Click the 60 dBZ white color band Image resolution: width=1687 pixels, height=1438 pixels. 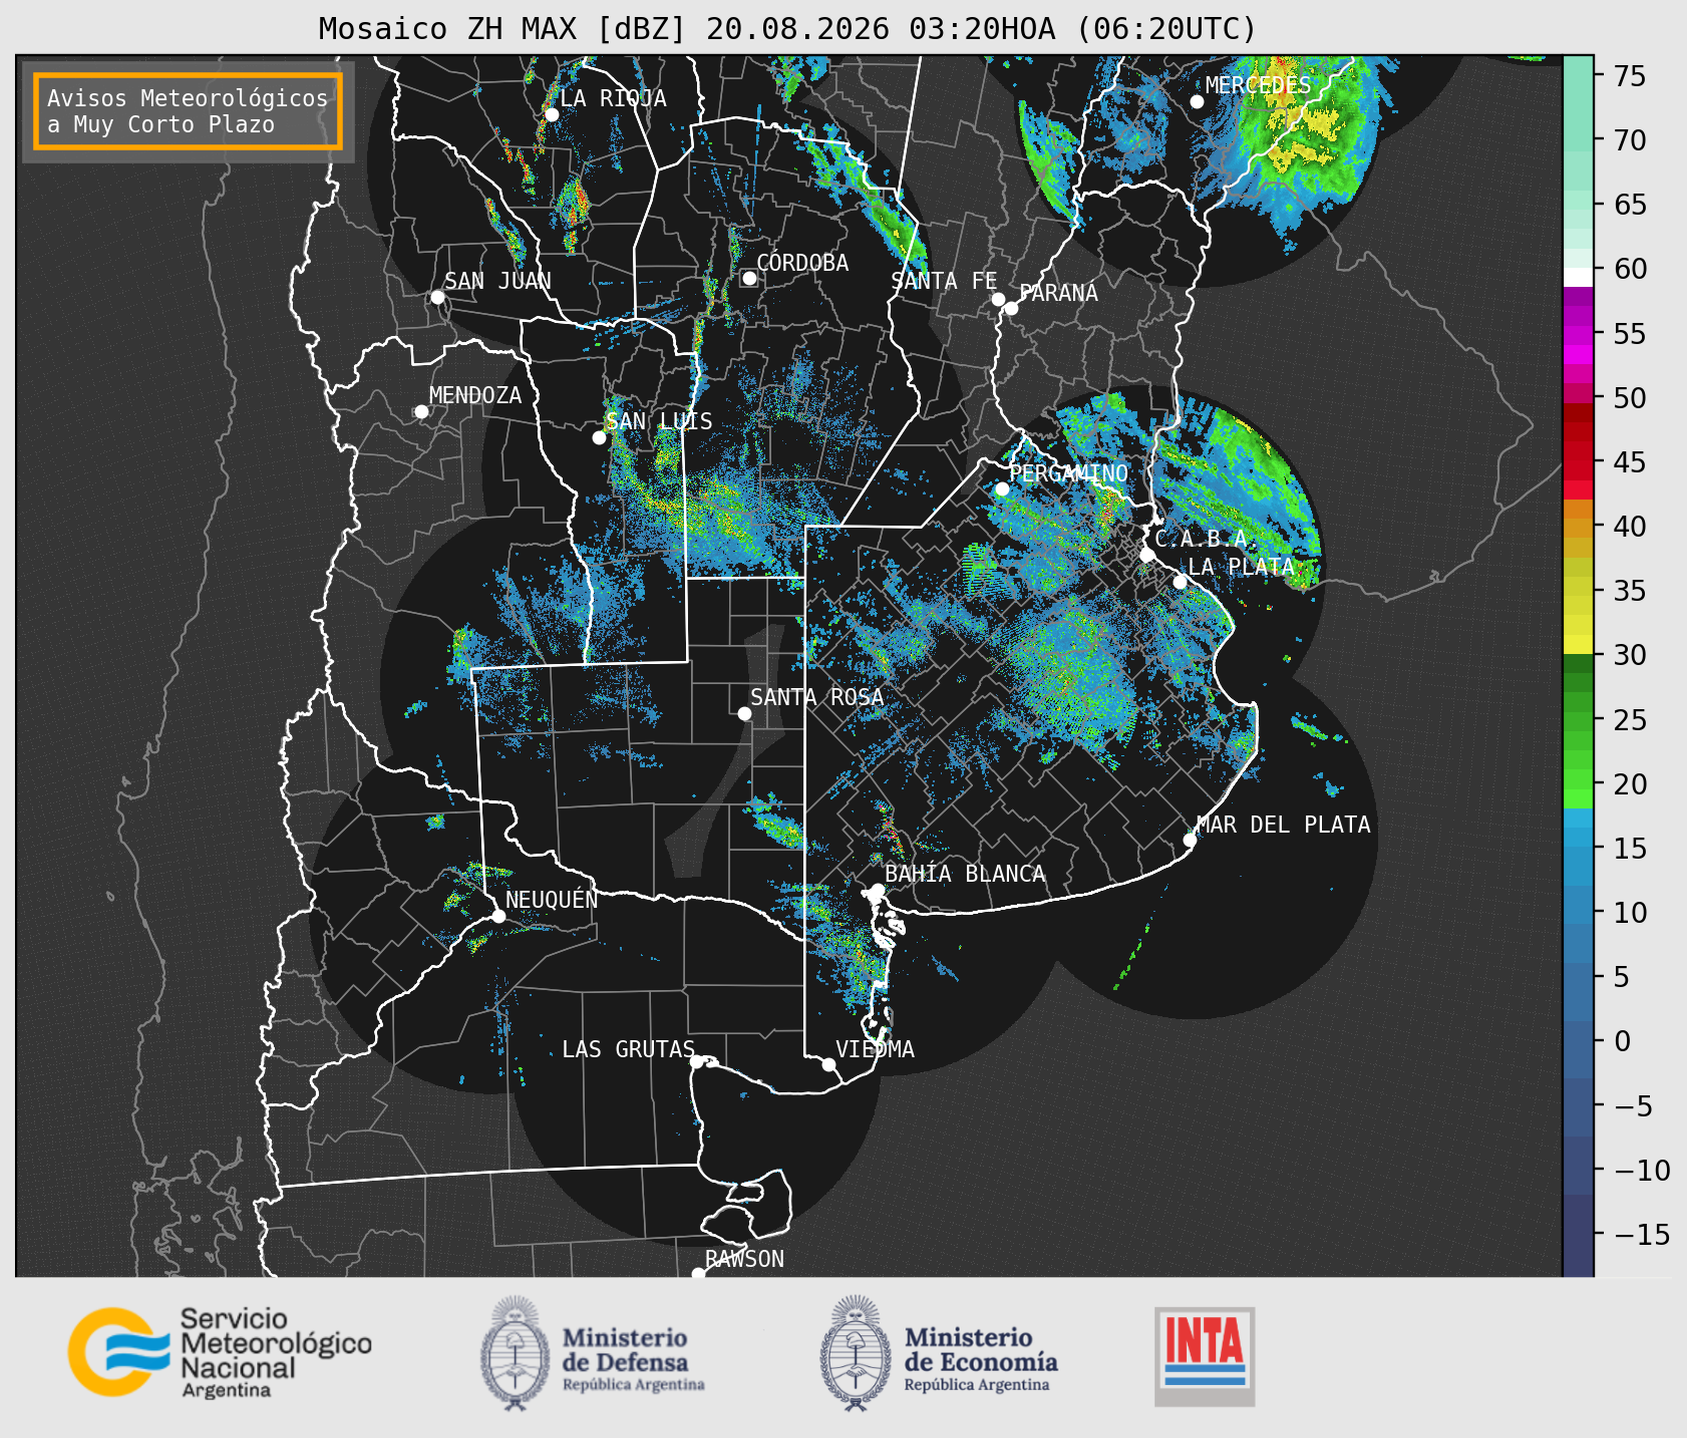tap(1578, 277)
